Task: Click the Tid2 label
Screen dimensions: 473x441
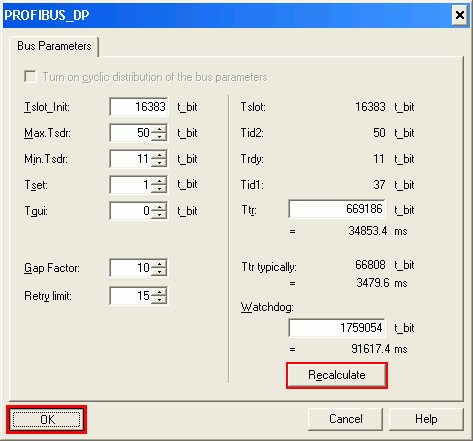Action: [252, 133]
